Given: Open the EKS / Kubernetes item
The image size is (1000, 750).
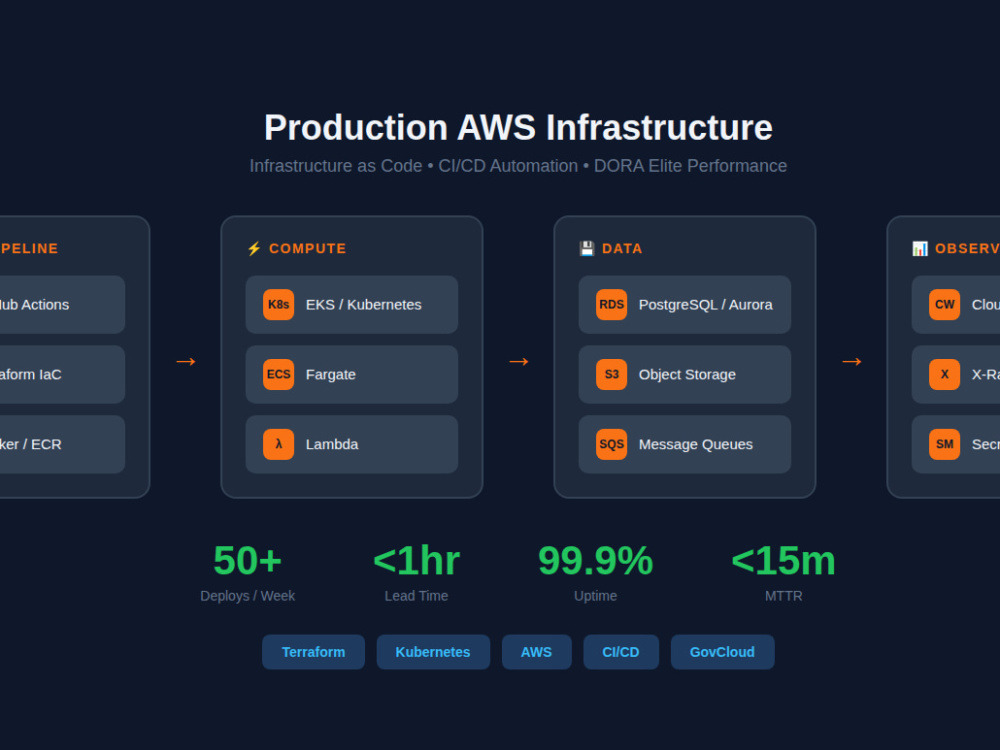Looking at the screenshot, I should [351, 305].
